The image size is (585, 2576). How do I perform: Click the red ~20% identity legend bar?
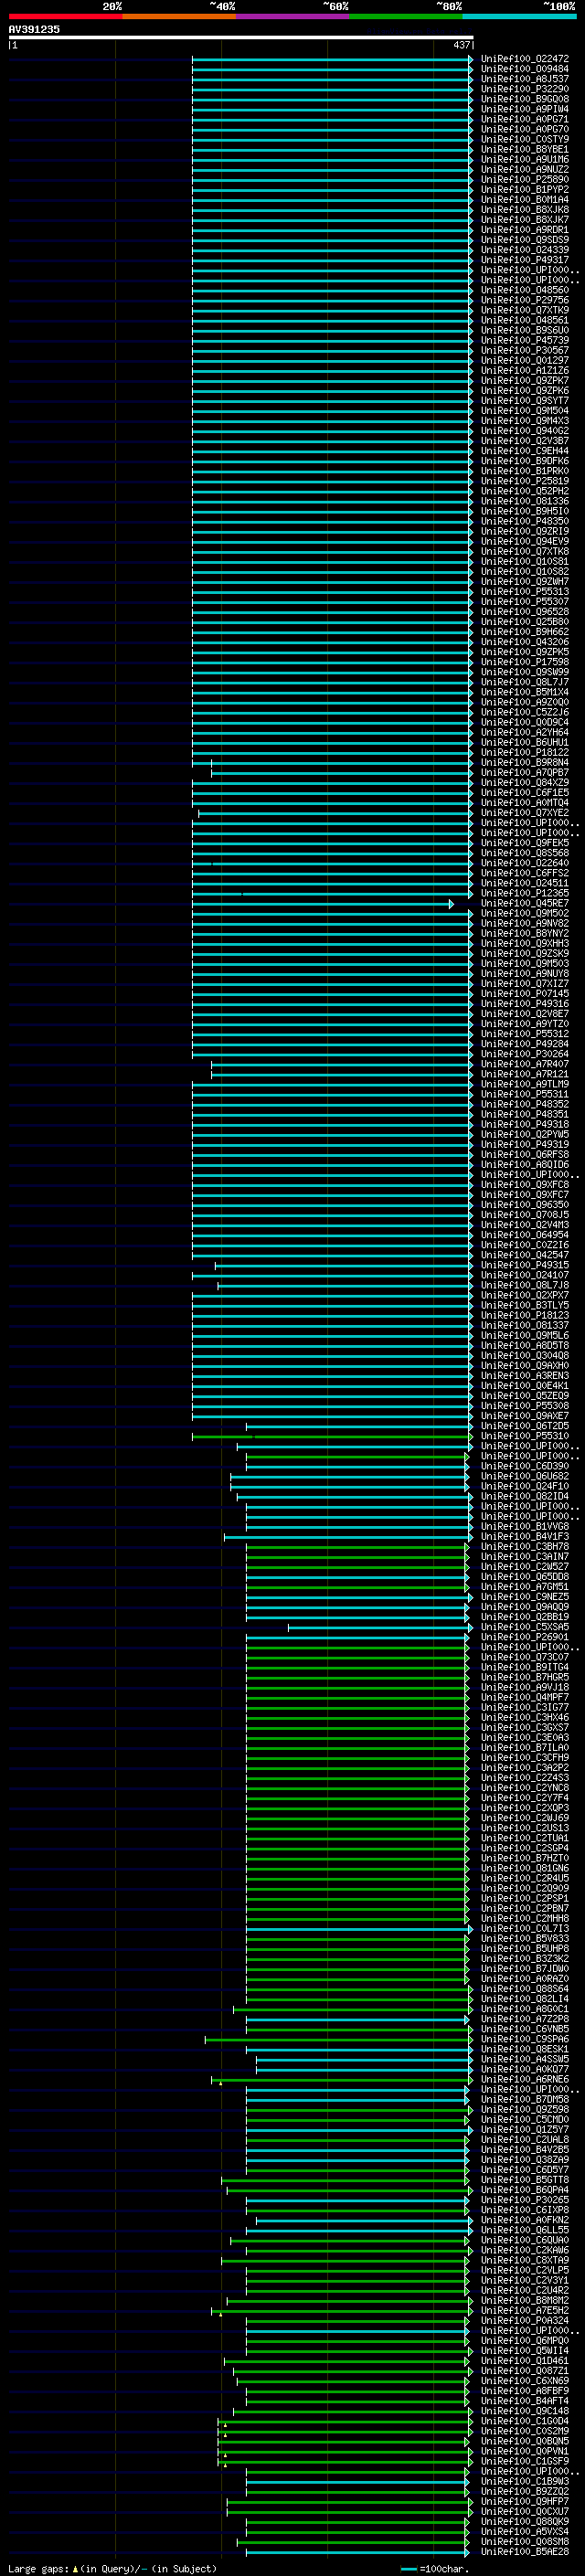tap(65, 16)
